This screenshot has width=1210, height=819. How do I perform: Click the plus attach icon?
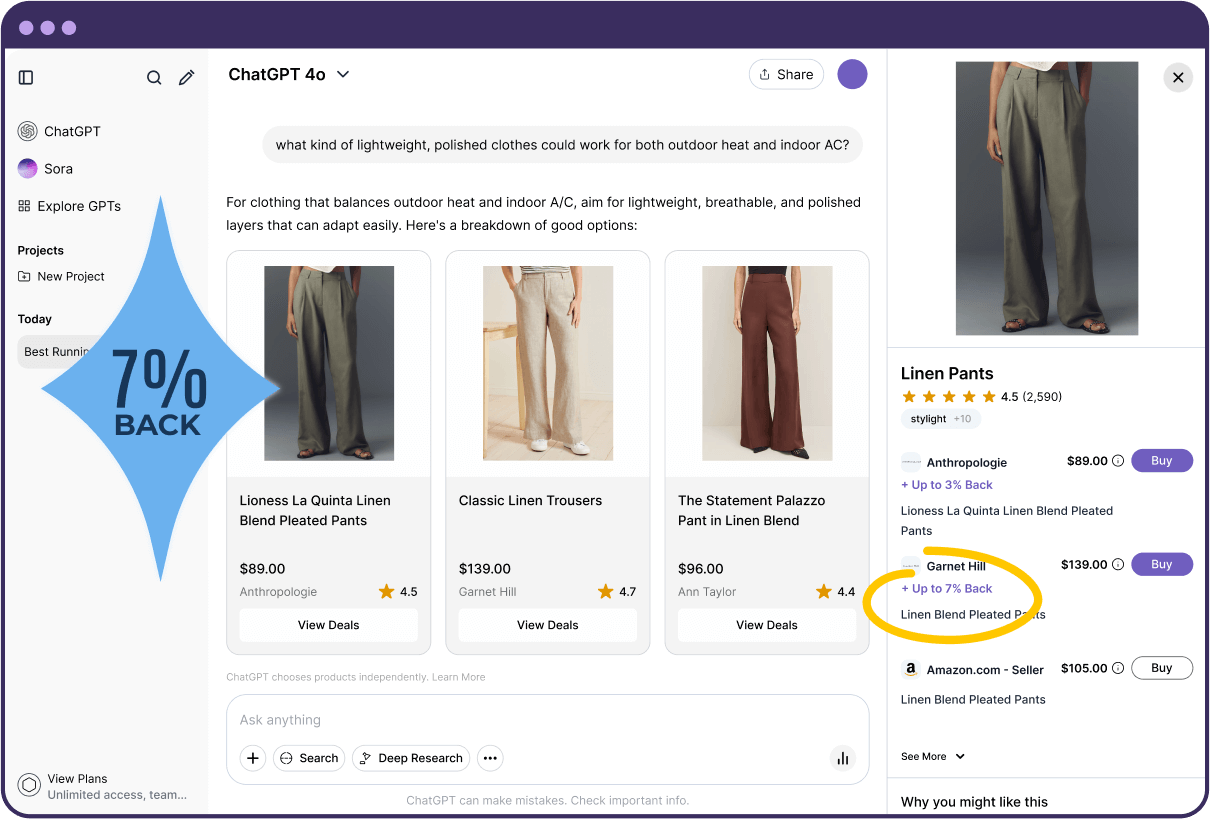click(253, 758)
